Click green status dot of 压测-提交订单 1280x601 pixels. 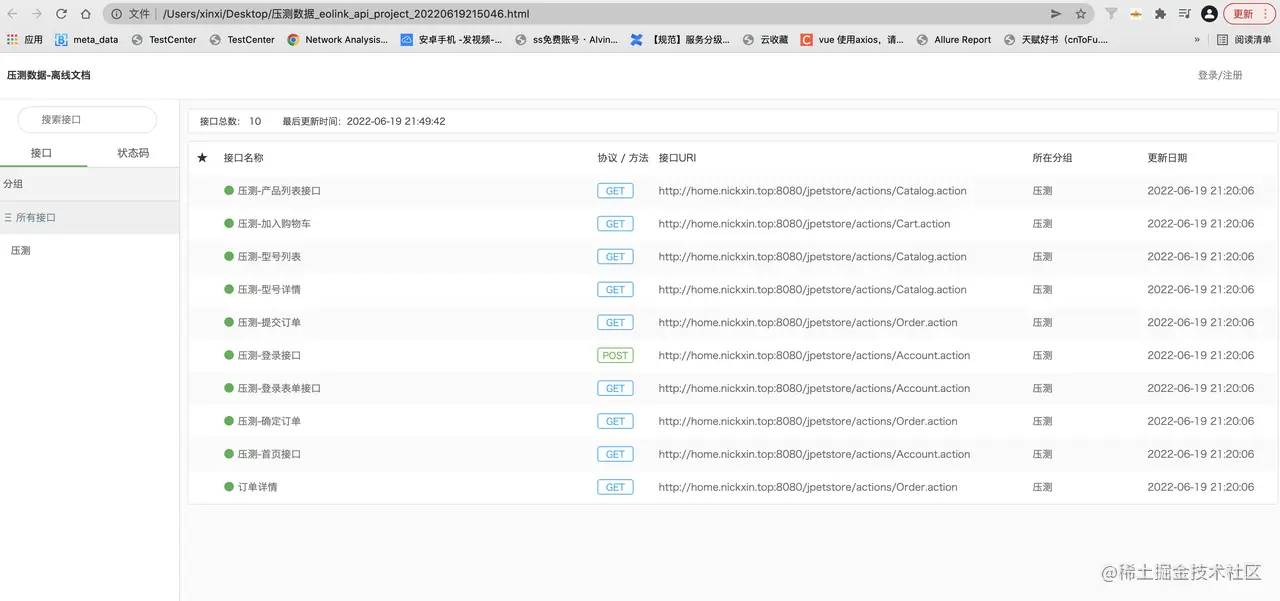(x=229, y=323)
